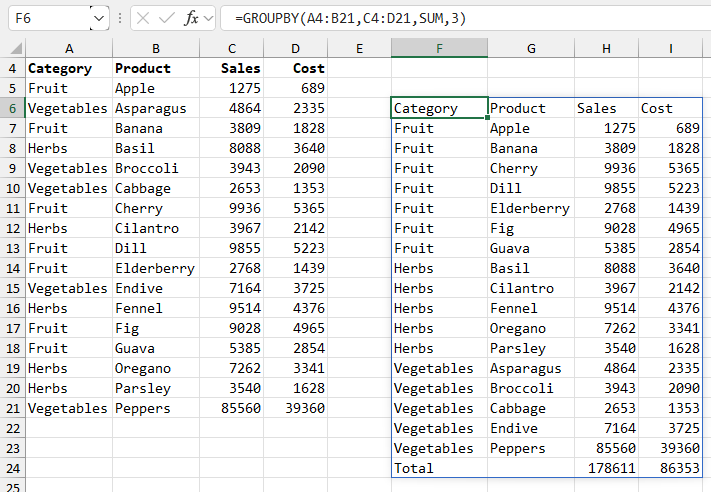Click Vegetables in cell A6
This screenshot has height=492, width=711.
tap(69, 108)
